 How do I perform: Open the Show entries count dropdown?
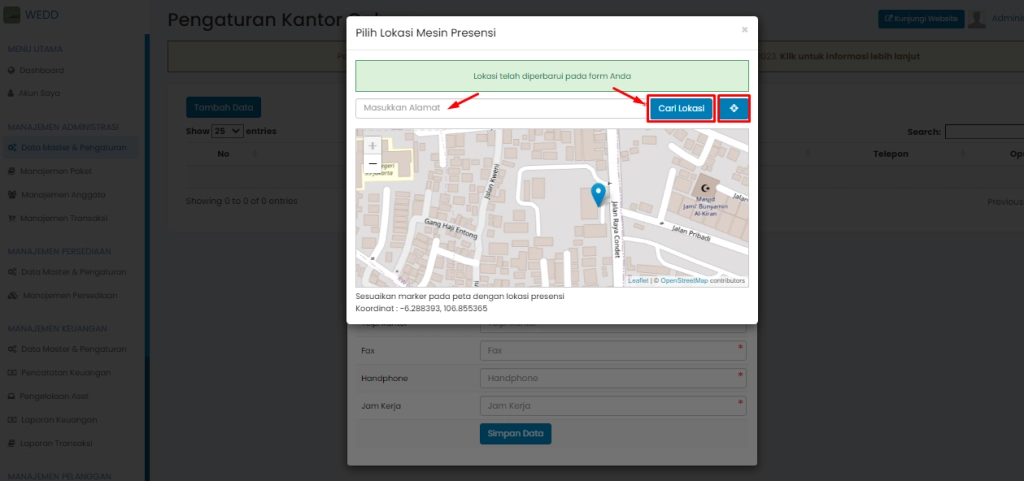[x=227, y=131]
